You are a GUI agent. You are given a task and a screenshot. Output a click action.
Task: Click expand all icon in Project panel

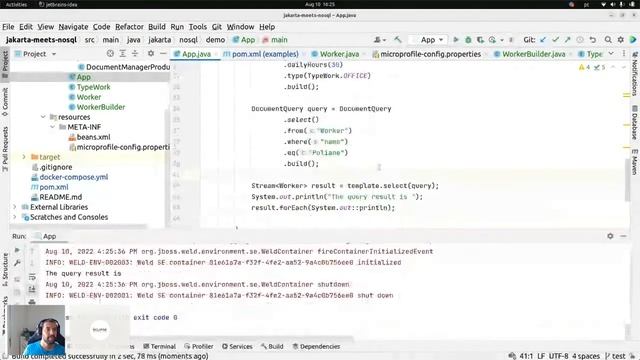pos(122,54)
